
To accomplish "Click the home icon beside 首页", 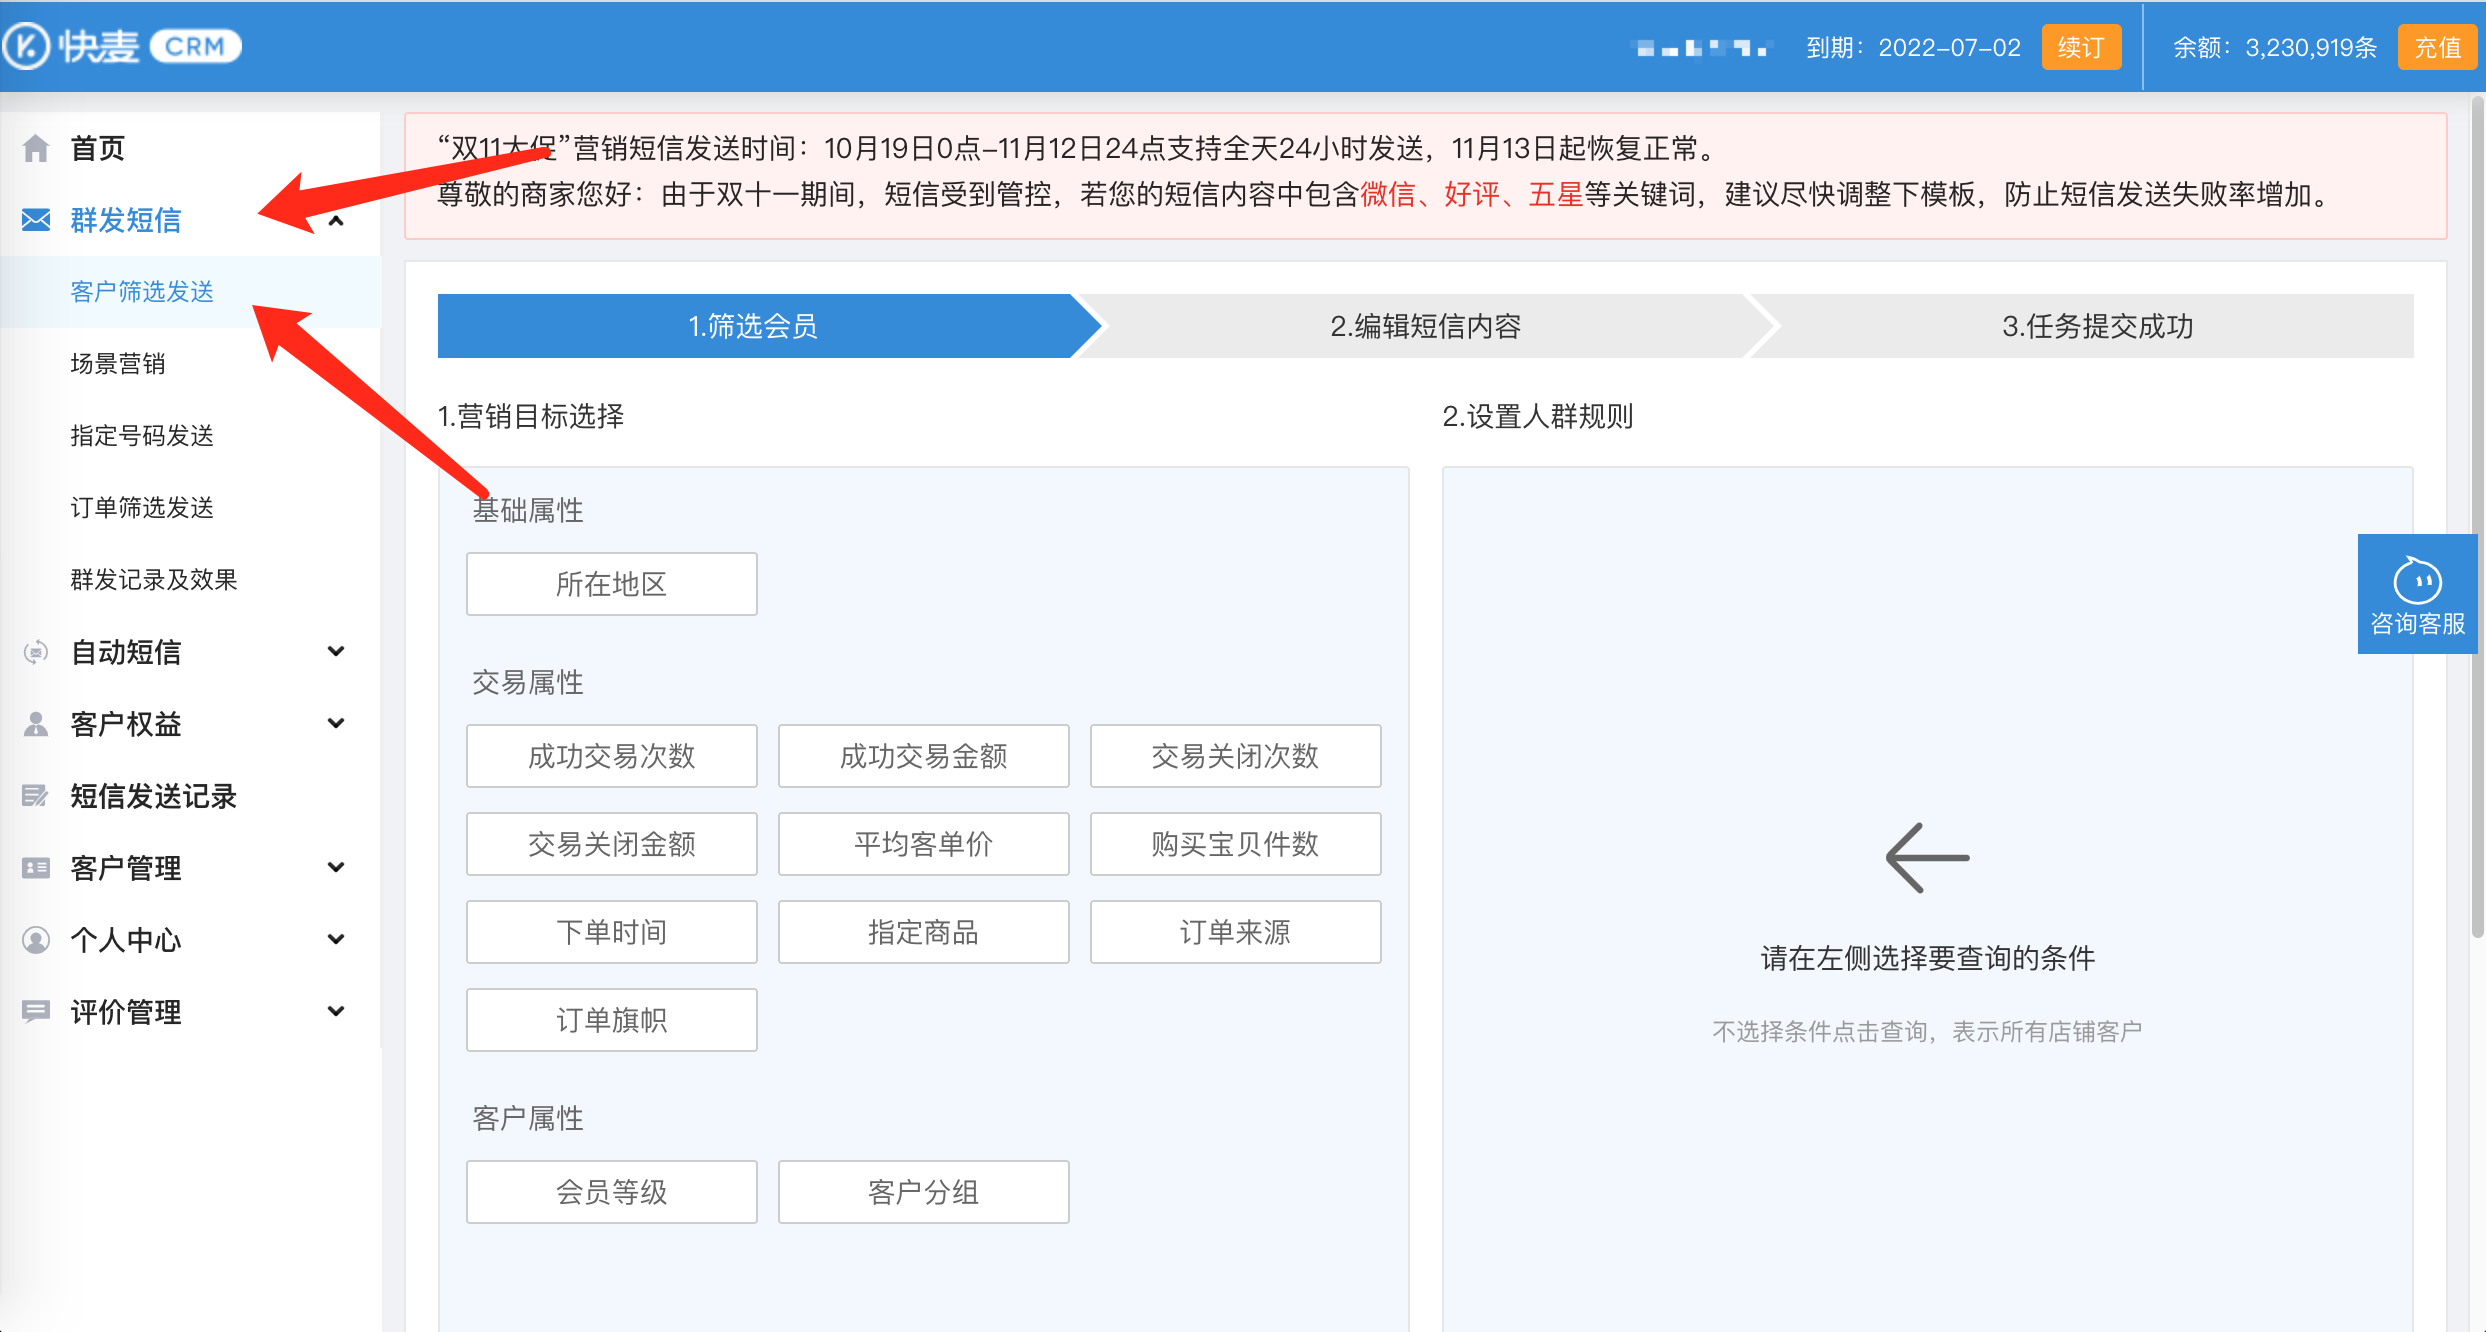I will pos(36,148).
